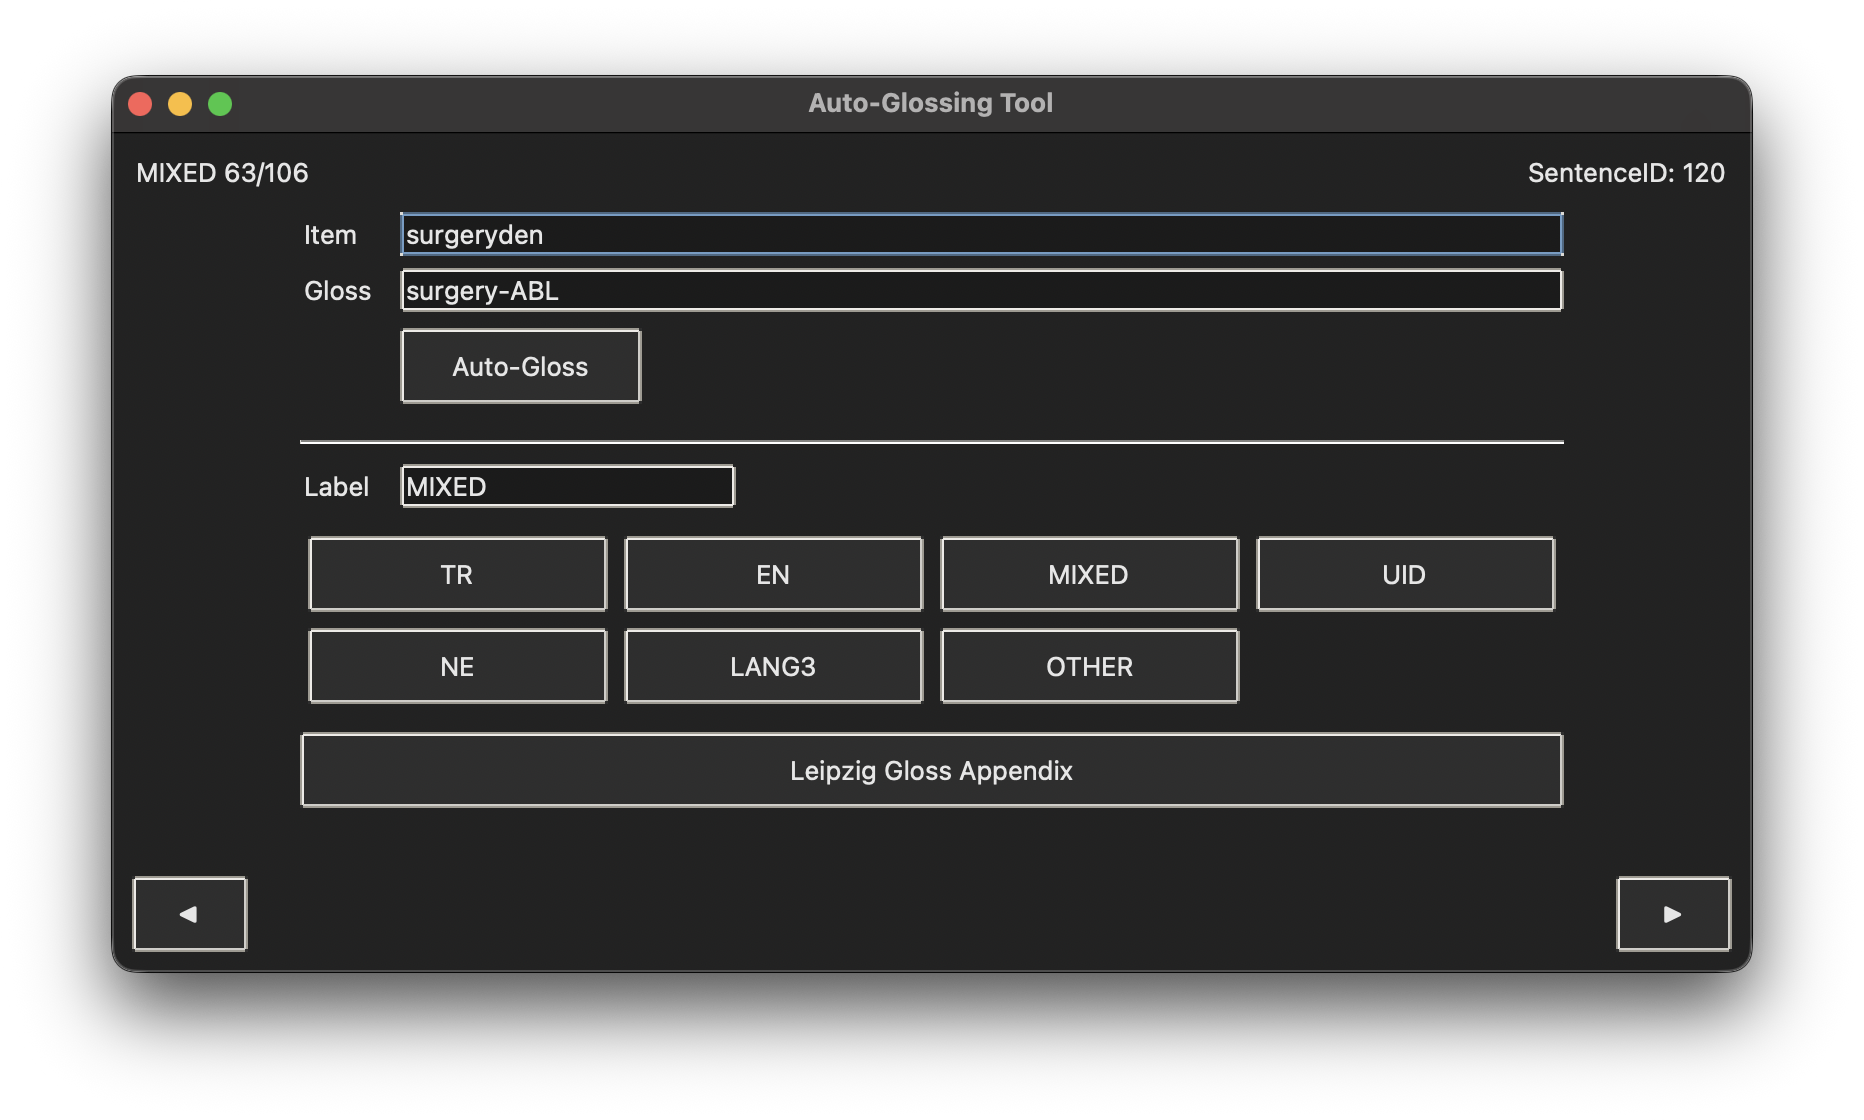Close the Auto-Glossing Tool window
The image size is (1864, 1120).
(x=140, y=104)
